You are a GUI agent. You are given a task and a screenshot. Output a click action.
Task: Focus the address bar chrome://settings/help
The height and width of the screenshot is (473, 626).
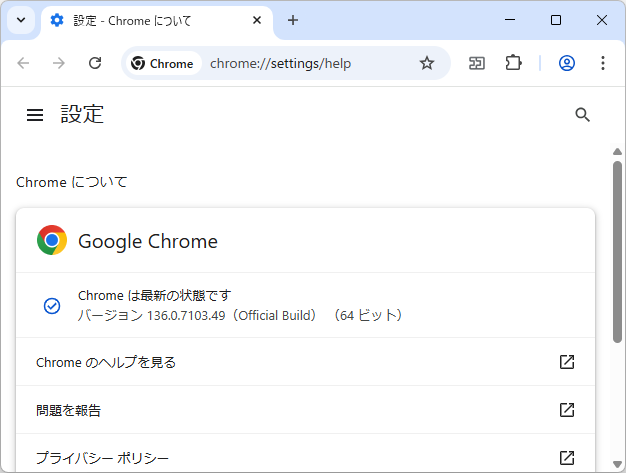tap(280, 63)
